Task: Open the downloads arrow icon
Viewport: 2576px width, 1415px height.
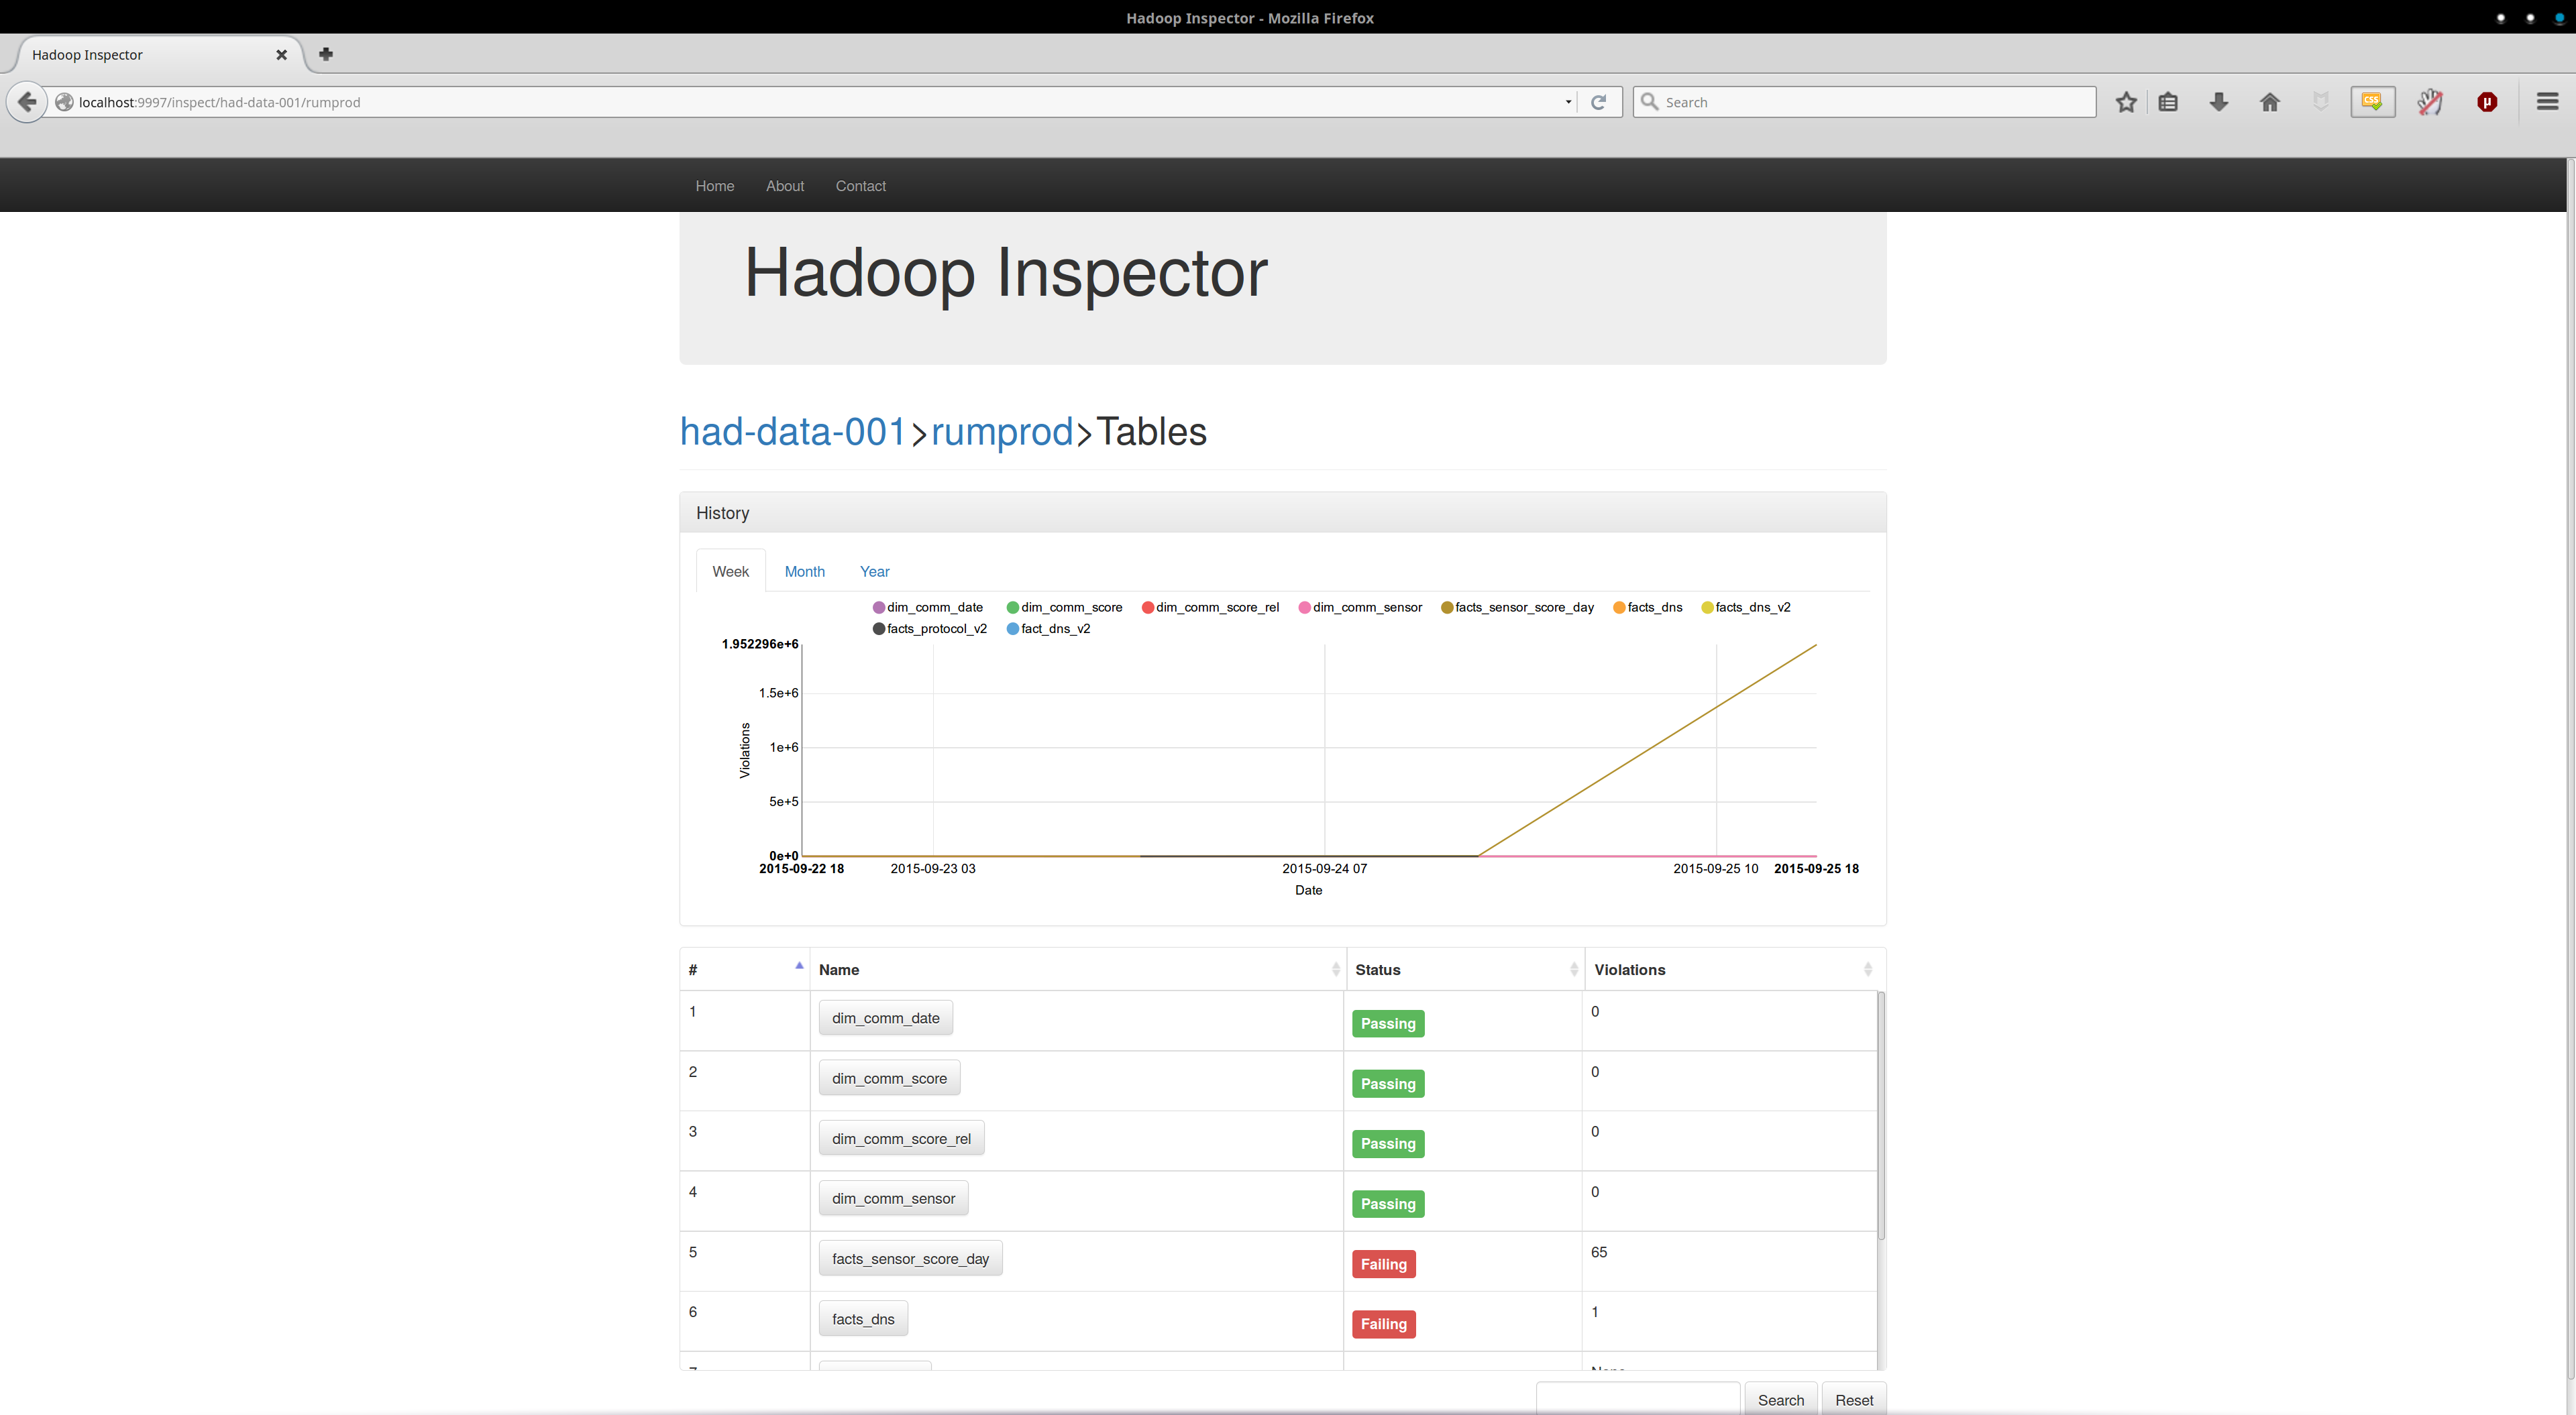Action: click(2218, 102)
